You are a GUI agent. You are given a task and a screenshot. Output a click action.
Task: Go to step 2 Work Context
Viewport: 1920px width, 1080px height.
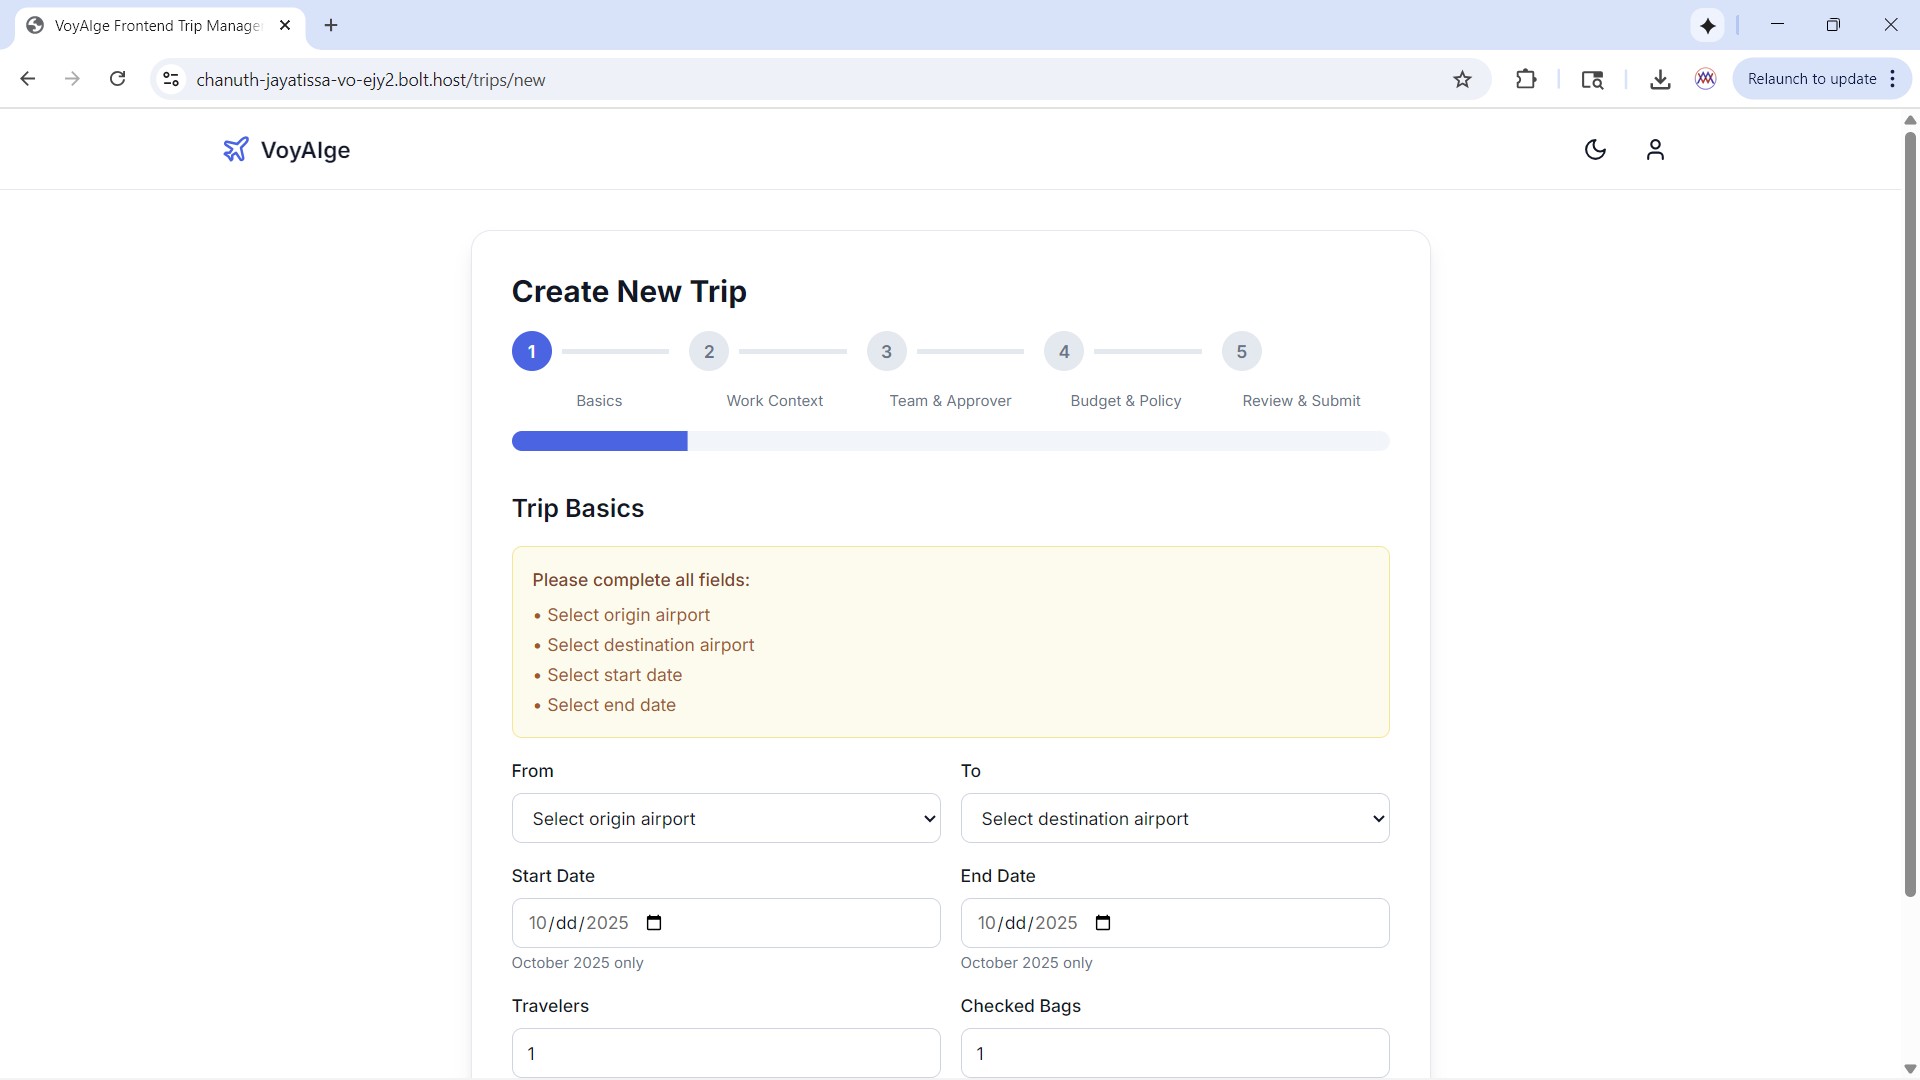[x=709, y=352]
